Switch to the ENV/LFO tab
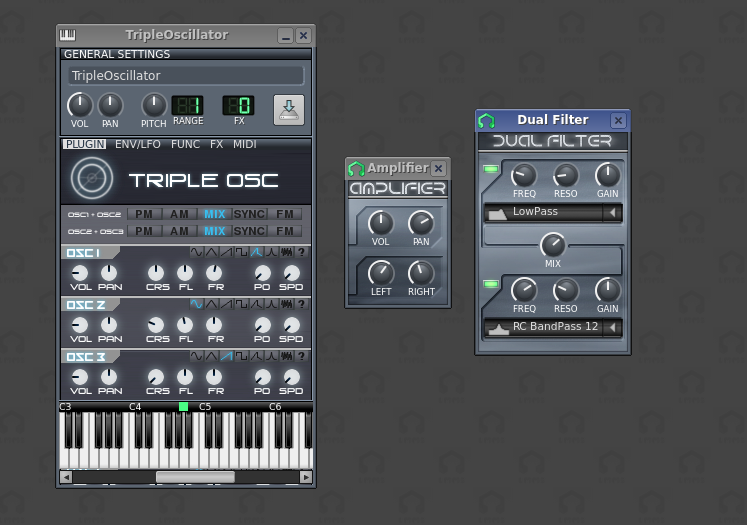The image size is (747, 525). click(x=137, y=144)
